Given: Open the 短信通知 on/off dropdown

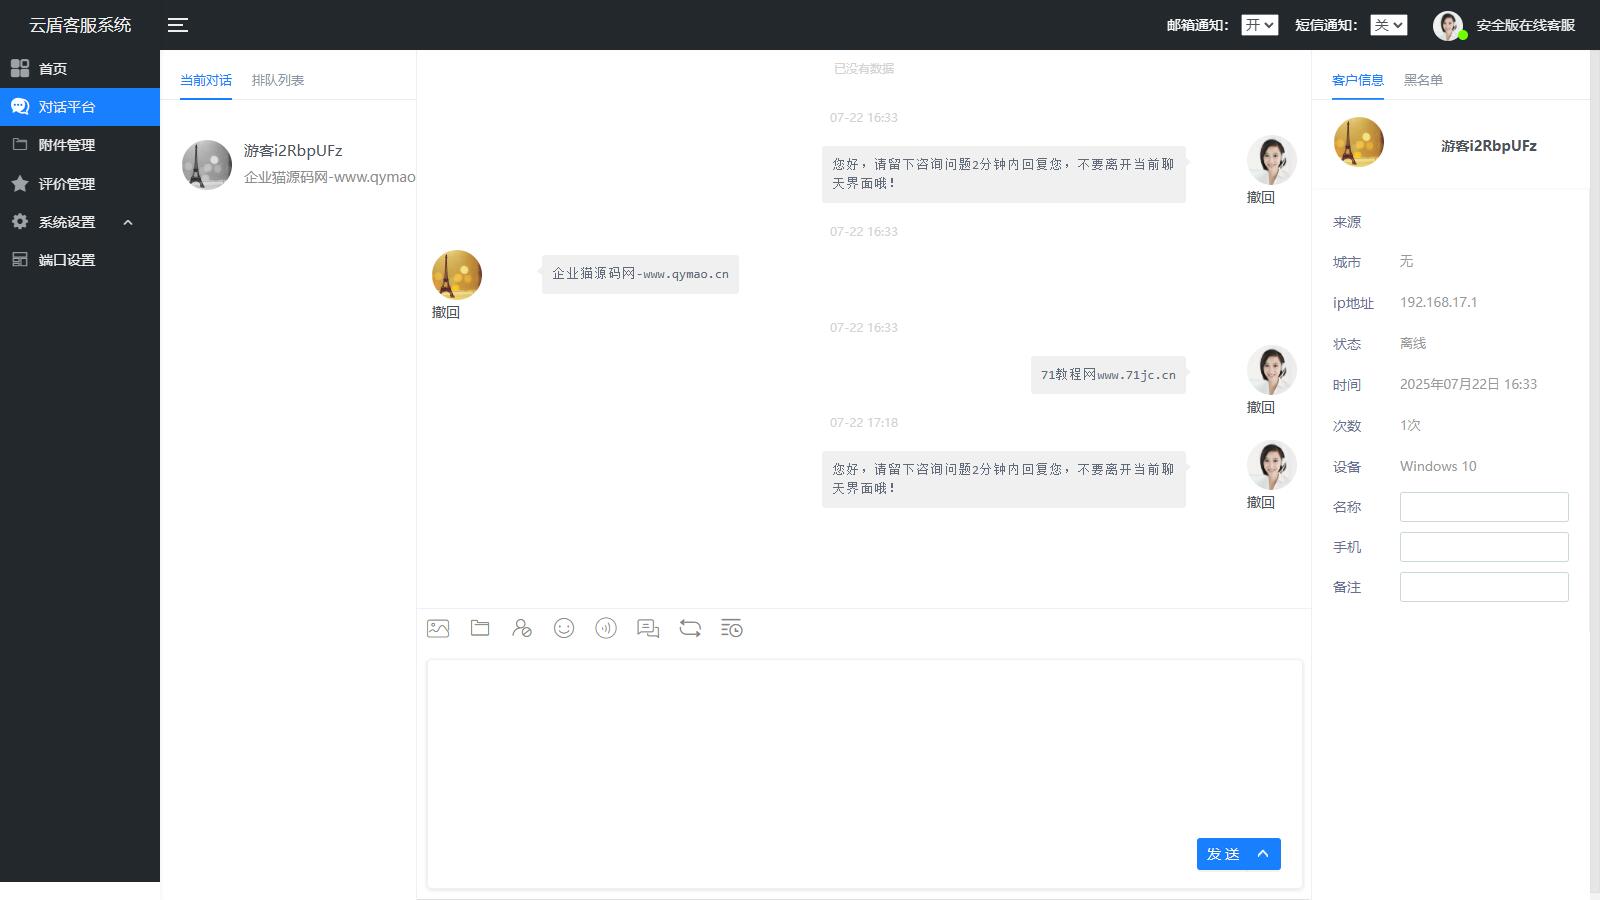Looking at the screenshot, I should (x=1388, y=25).
